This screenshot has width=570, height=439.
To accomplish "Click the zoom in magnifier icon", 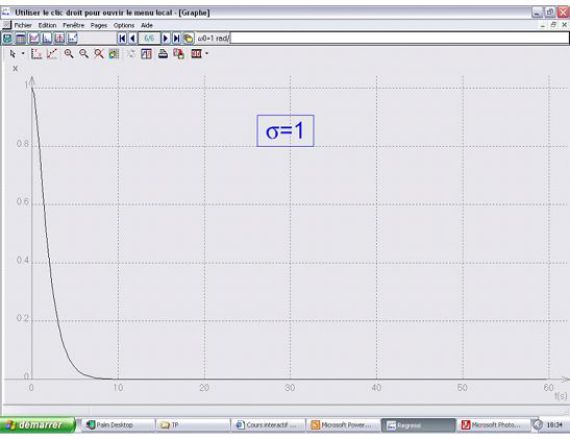I will [x=69, y=54].
